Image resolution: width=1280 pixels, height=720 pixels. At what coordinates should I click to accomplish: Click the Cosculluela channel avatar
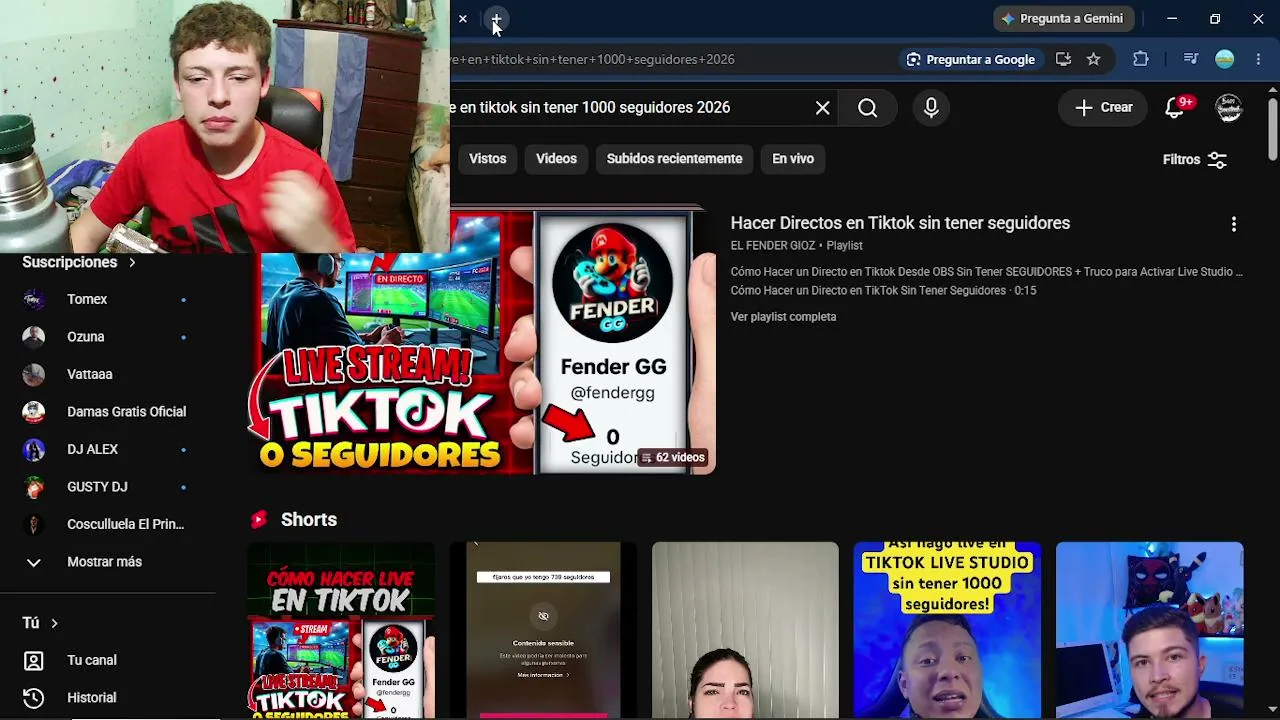[34, 525]
